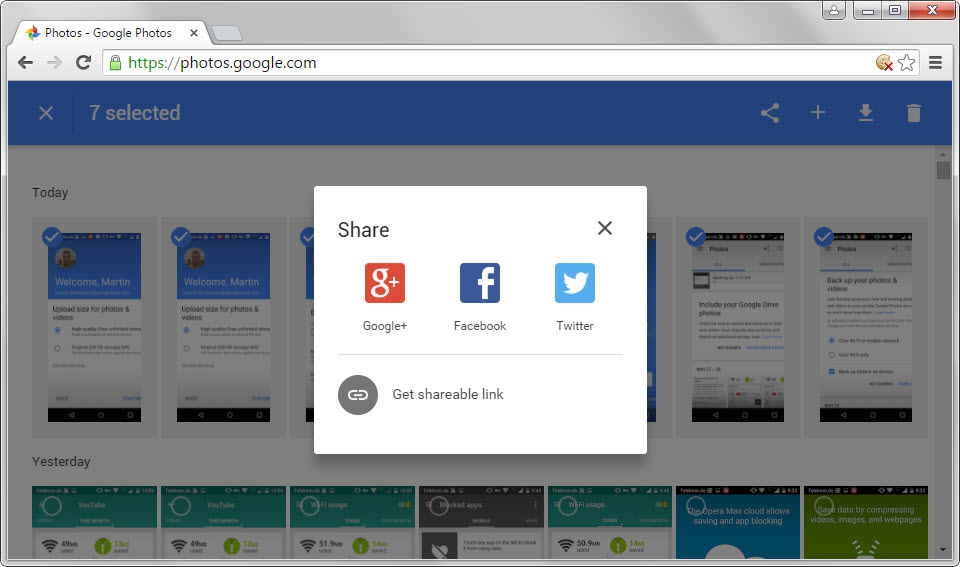This screenshot has width=960, height=567.
Task: Open the Blocked apps thumbnail
Action: pos(481,522)
